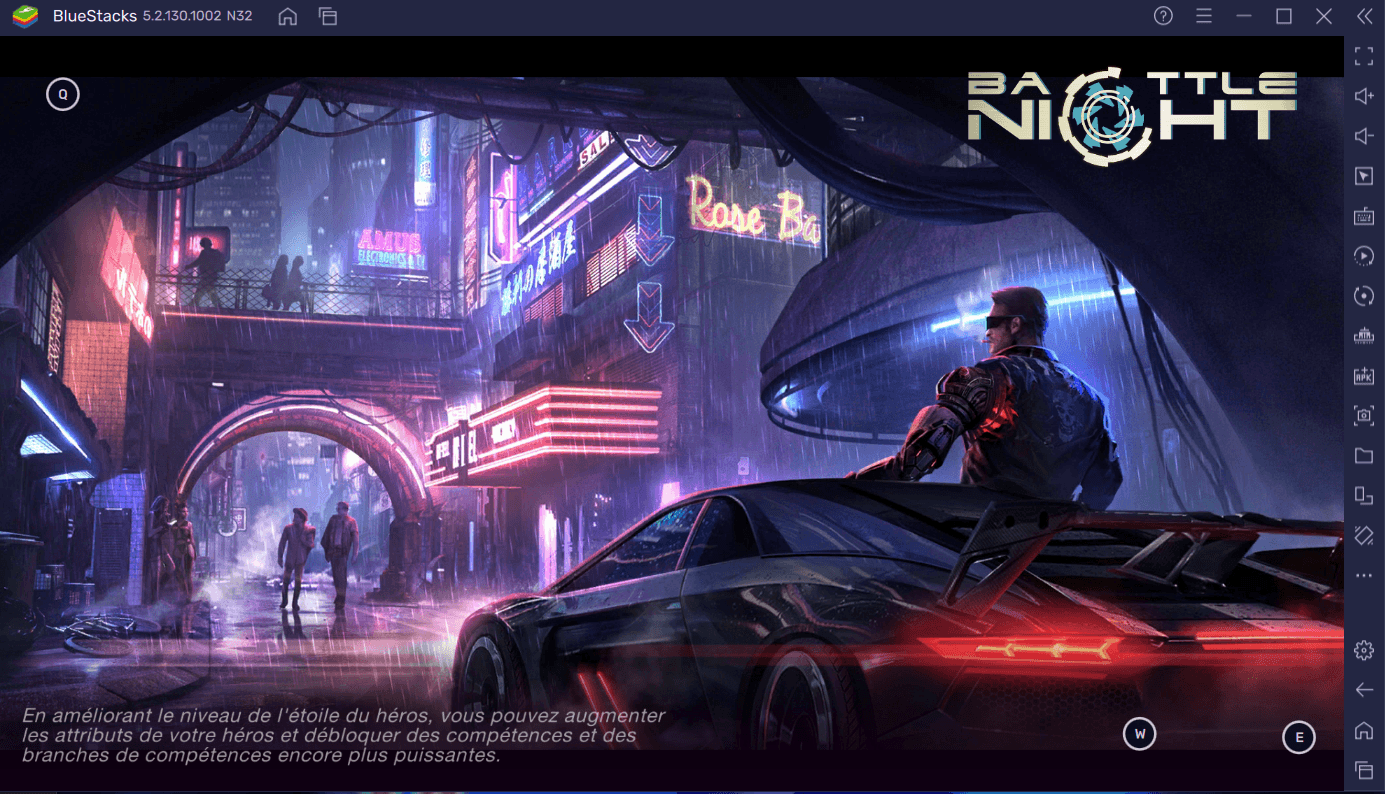
Task: Open the hamburger menu in title bar
Action: click(x=1204, y=16)
